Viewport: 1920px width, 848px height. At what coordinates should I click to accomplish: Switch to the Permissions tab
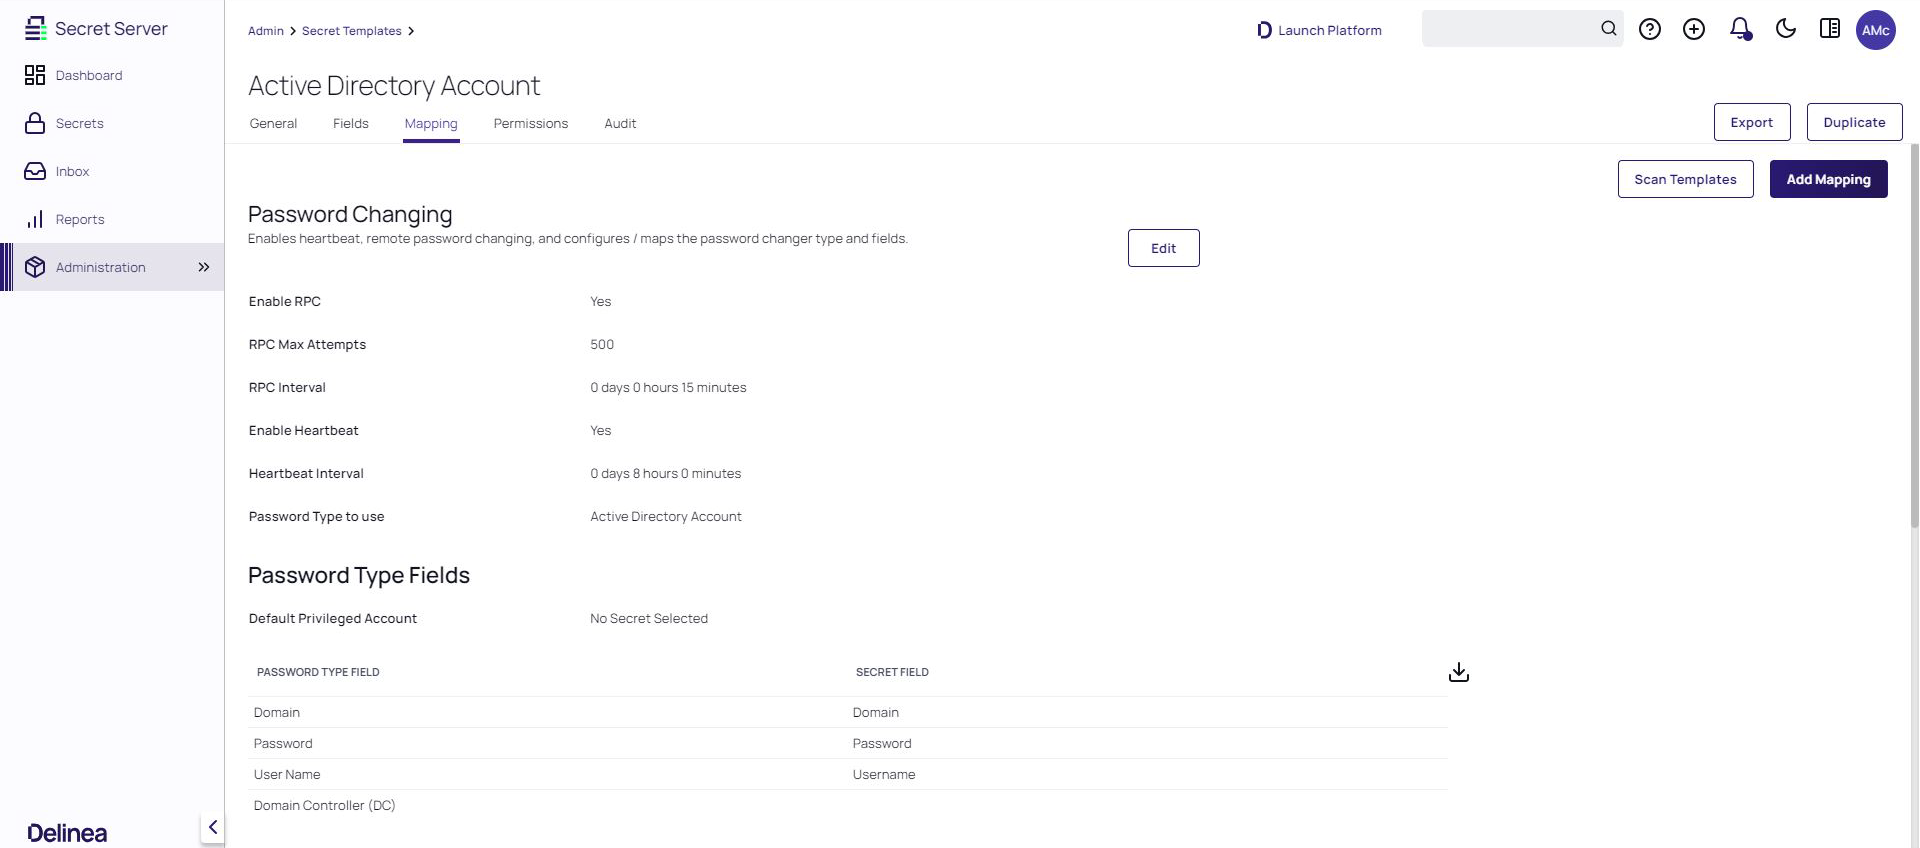point(530,123)
